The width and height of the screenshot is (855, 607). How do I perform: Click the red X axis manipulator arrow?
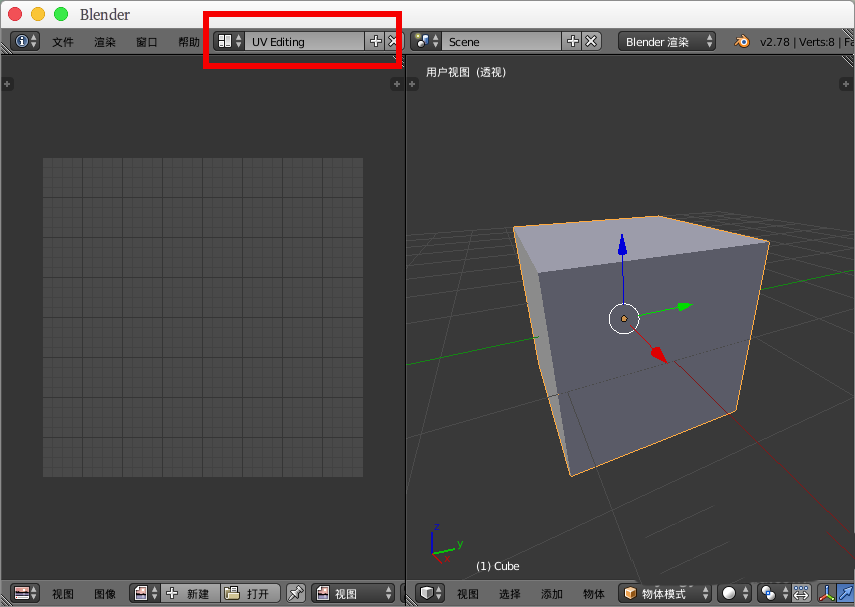coord(659,355)
